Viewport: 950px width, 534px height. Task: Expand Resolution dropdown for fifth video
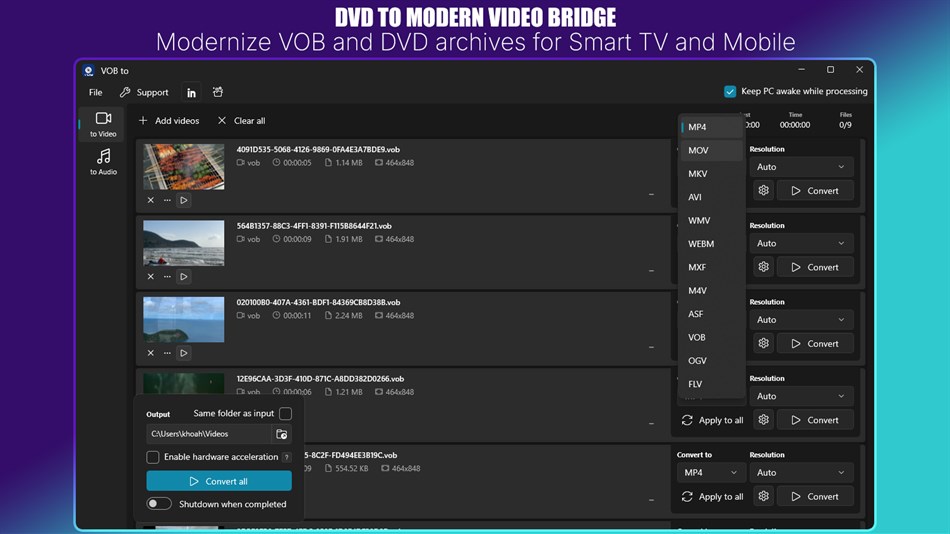pyautogui.click(x=801, y=472)
